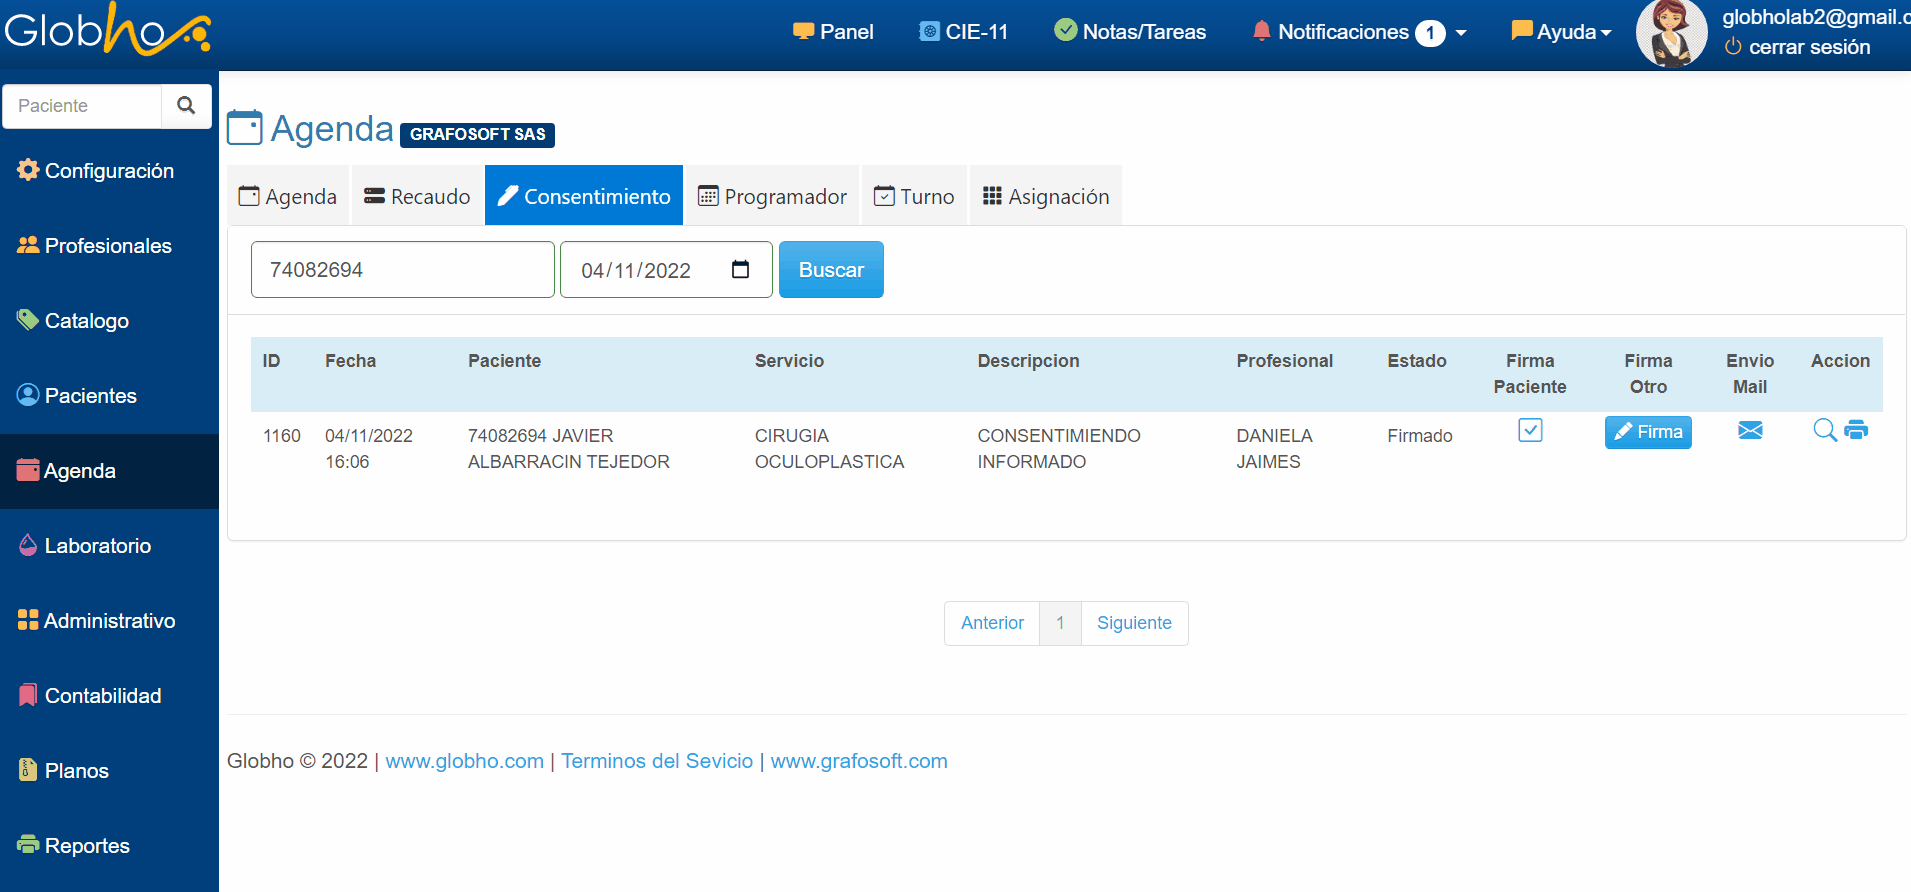Open Laboratorio from the sidebar
1911x892 pixels.
[x=97, y=546]
